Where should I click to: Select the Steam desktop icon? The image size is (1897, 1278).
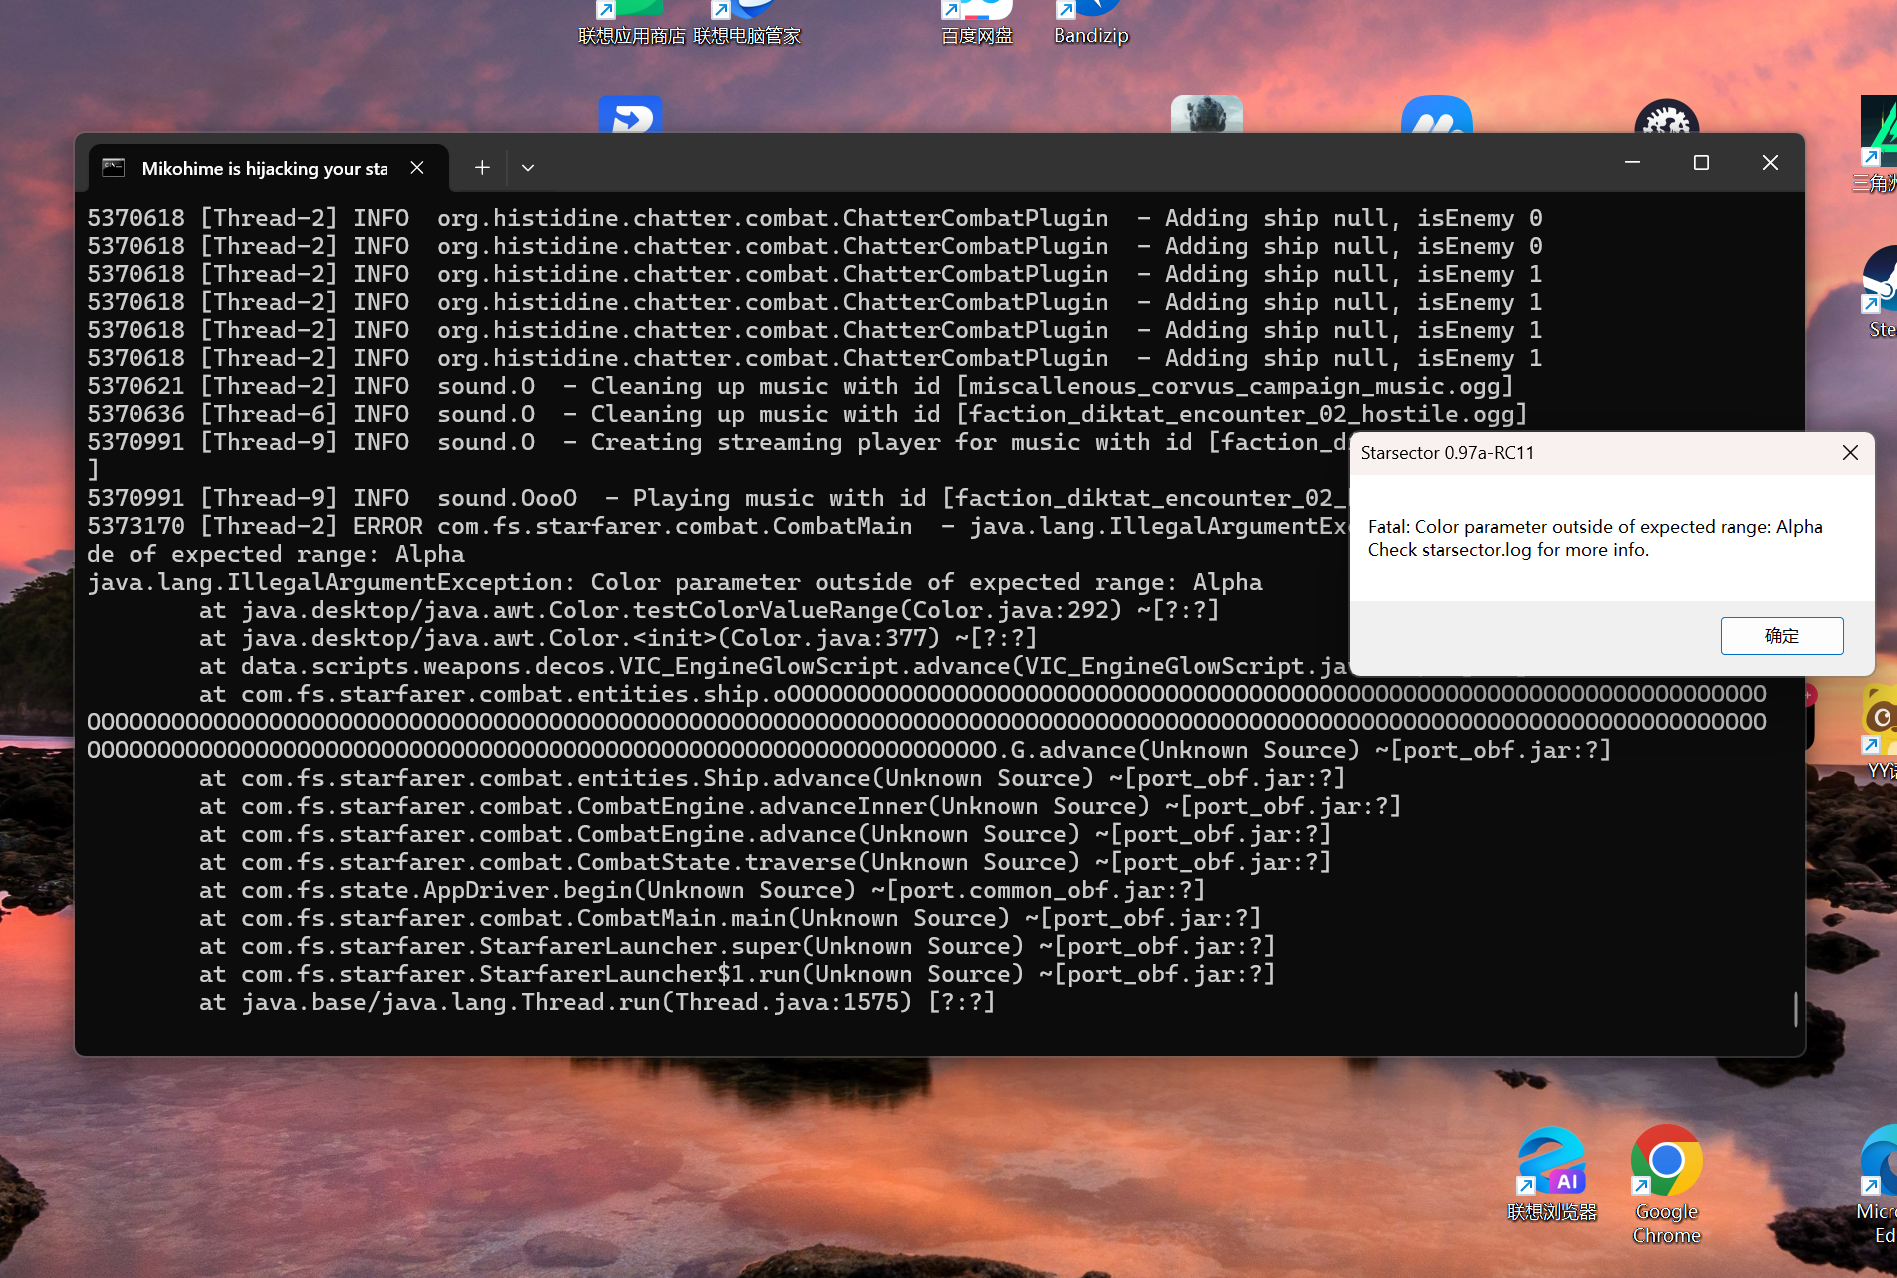click(x=1881, y=285)
